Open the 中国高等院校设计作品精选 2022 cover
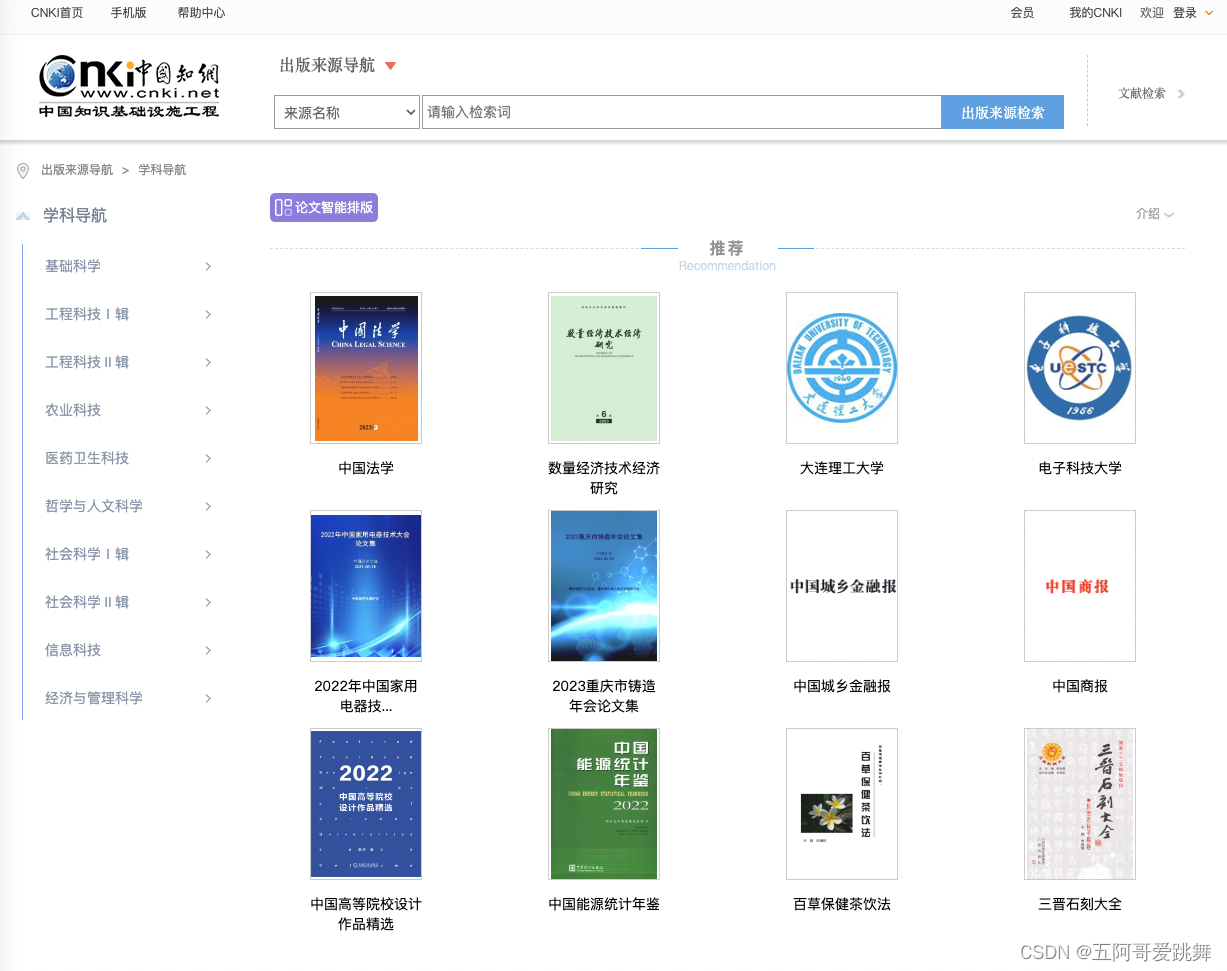Image resolution: width=1227 pixels, height=971 pixels. click(366, 804)
